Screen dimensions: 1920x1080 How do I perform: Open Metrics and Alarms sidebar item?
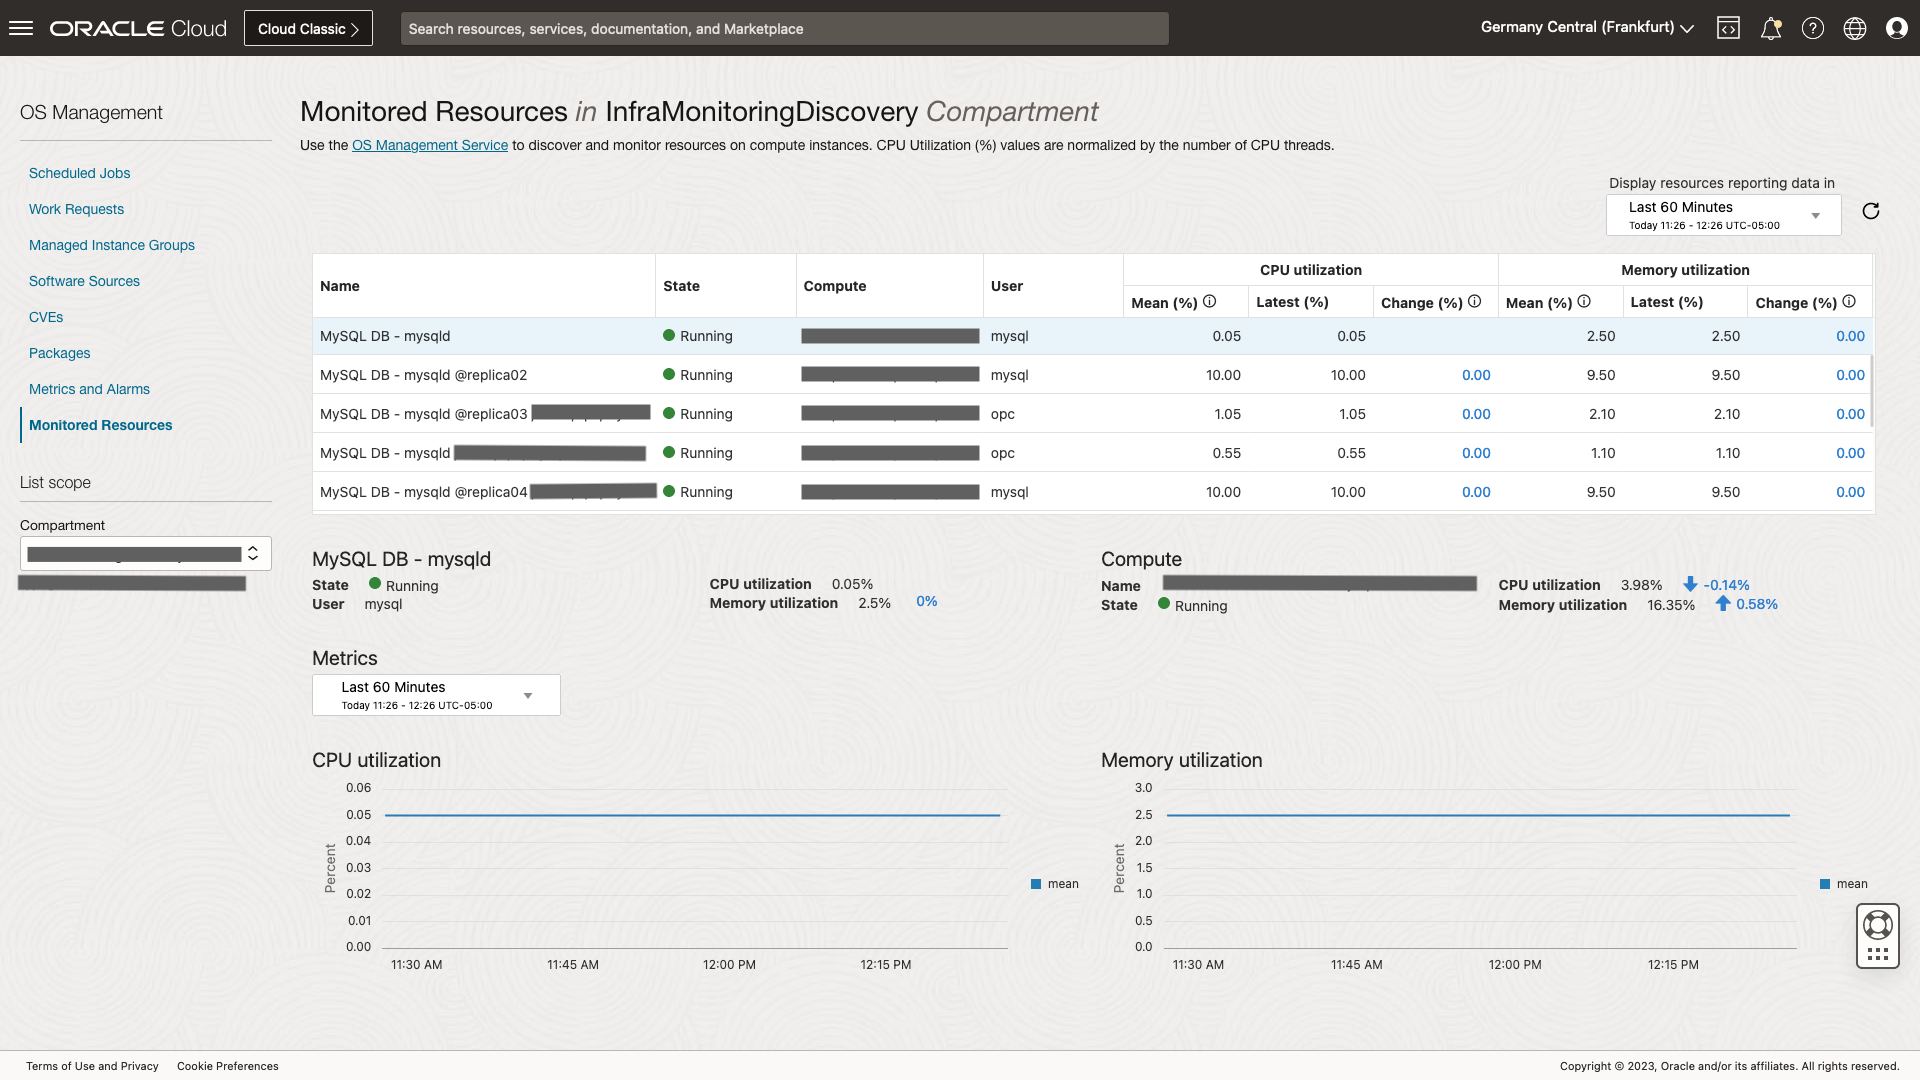point(89,389)
